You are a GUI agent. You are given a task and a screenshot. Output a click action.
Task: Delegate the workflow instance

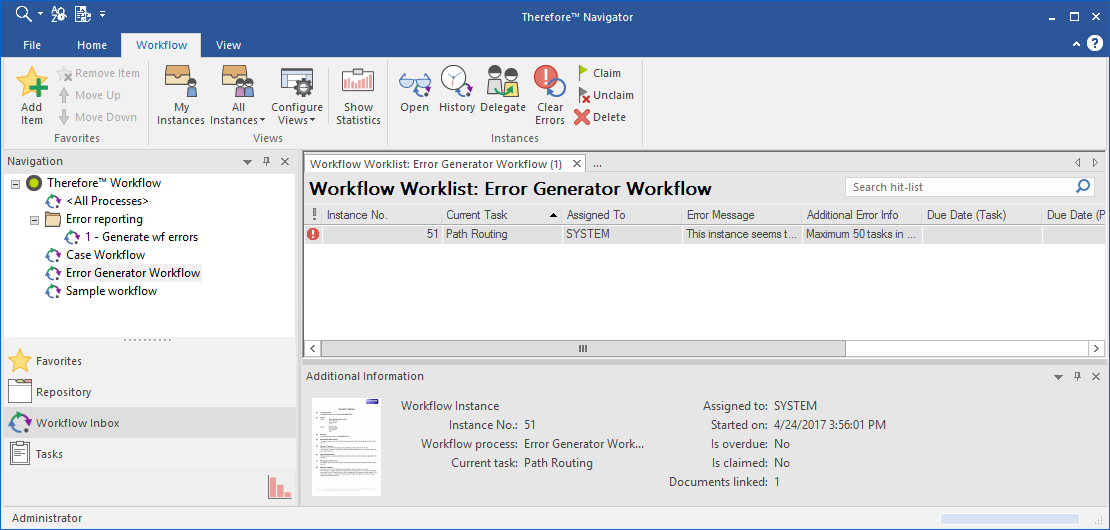pos(503,89)
